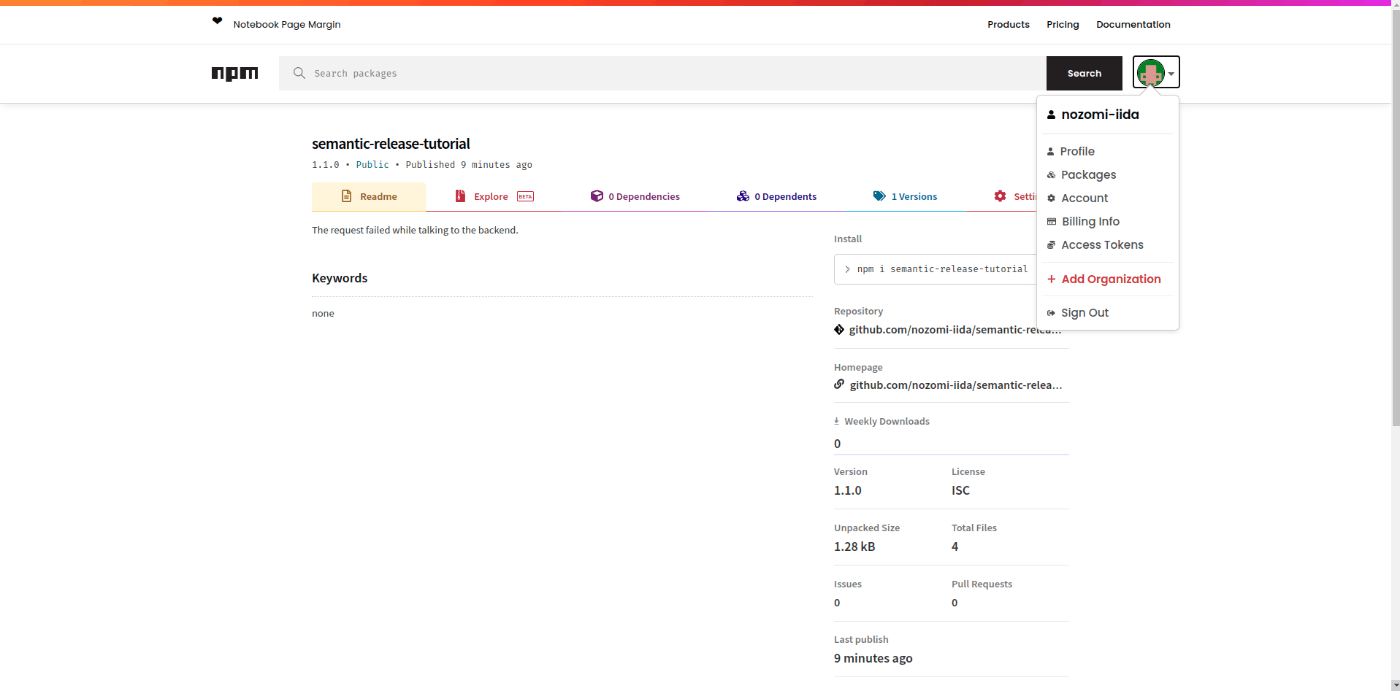The image size is (1400, 691).
Task: Click the card icon beside Billing Info
Action: tap(1051, 222)
